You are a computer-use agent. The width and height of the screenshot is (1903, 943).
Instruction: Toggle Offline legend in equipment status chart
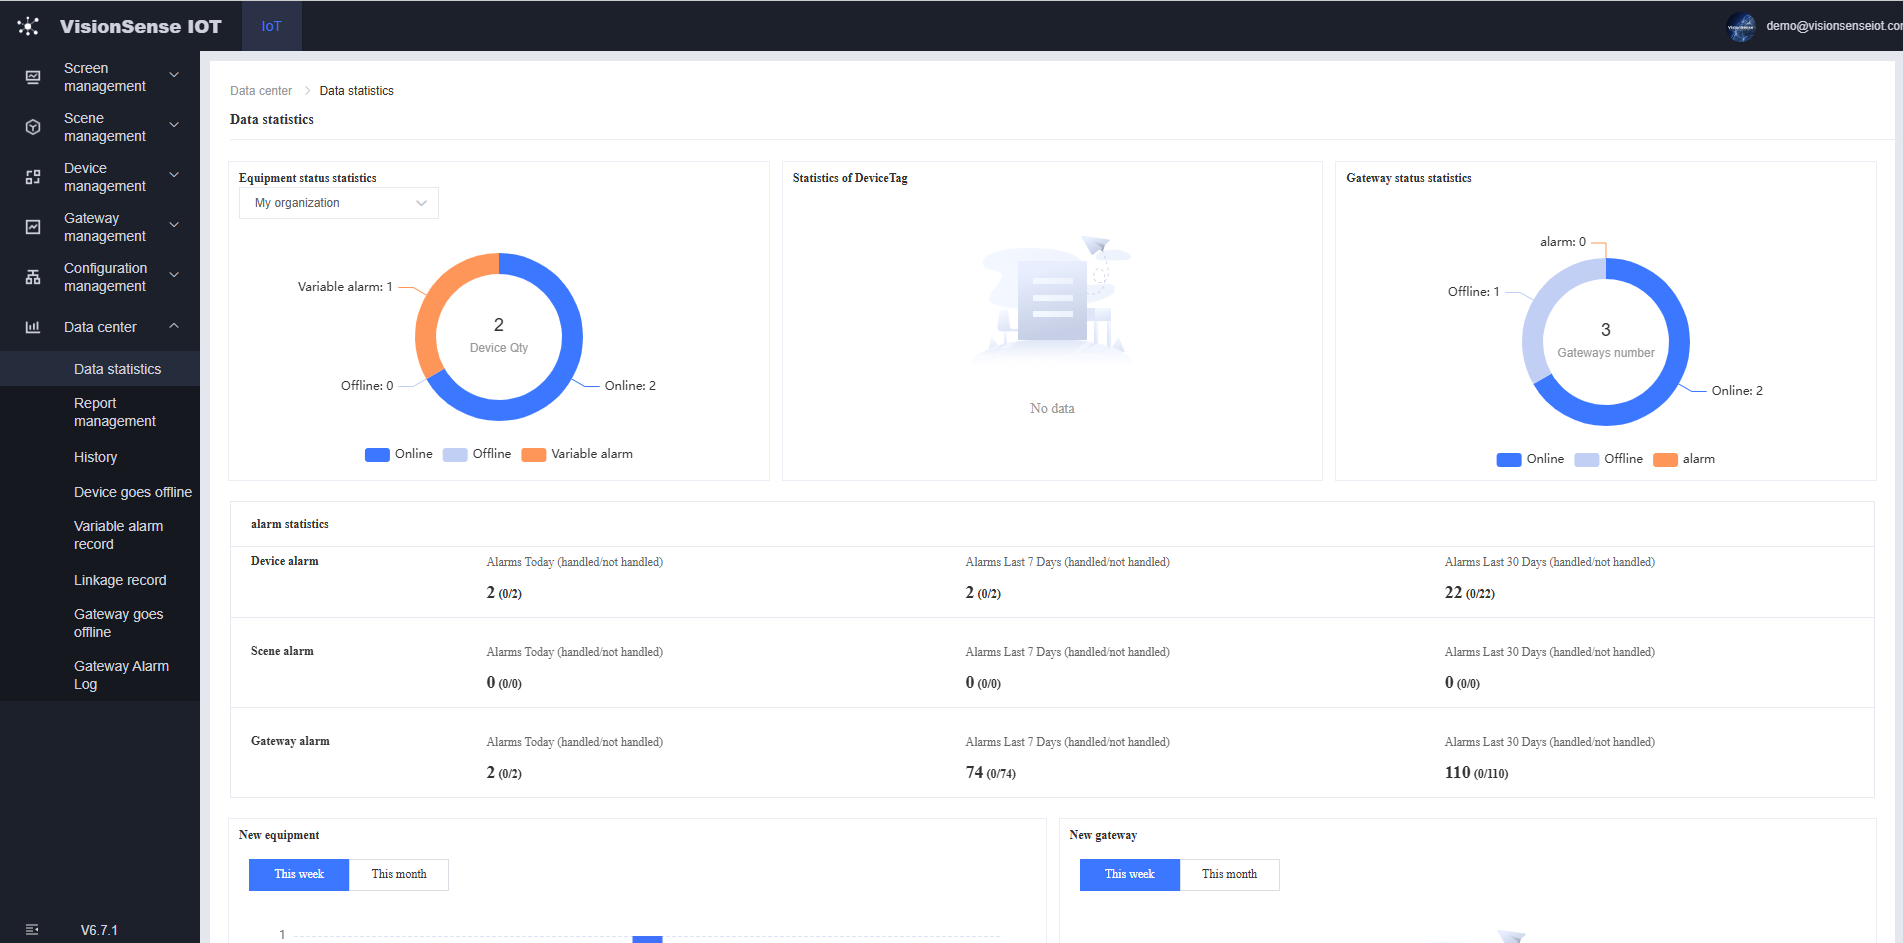click(x=477, y=454)
